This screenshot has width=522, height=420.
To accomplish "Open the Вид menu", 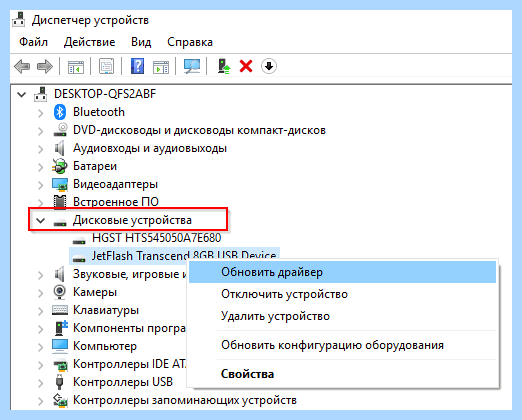I will [x=141, y=42].
